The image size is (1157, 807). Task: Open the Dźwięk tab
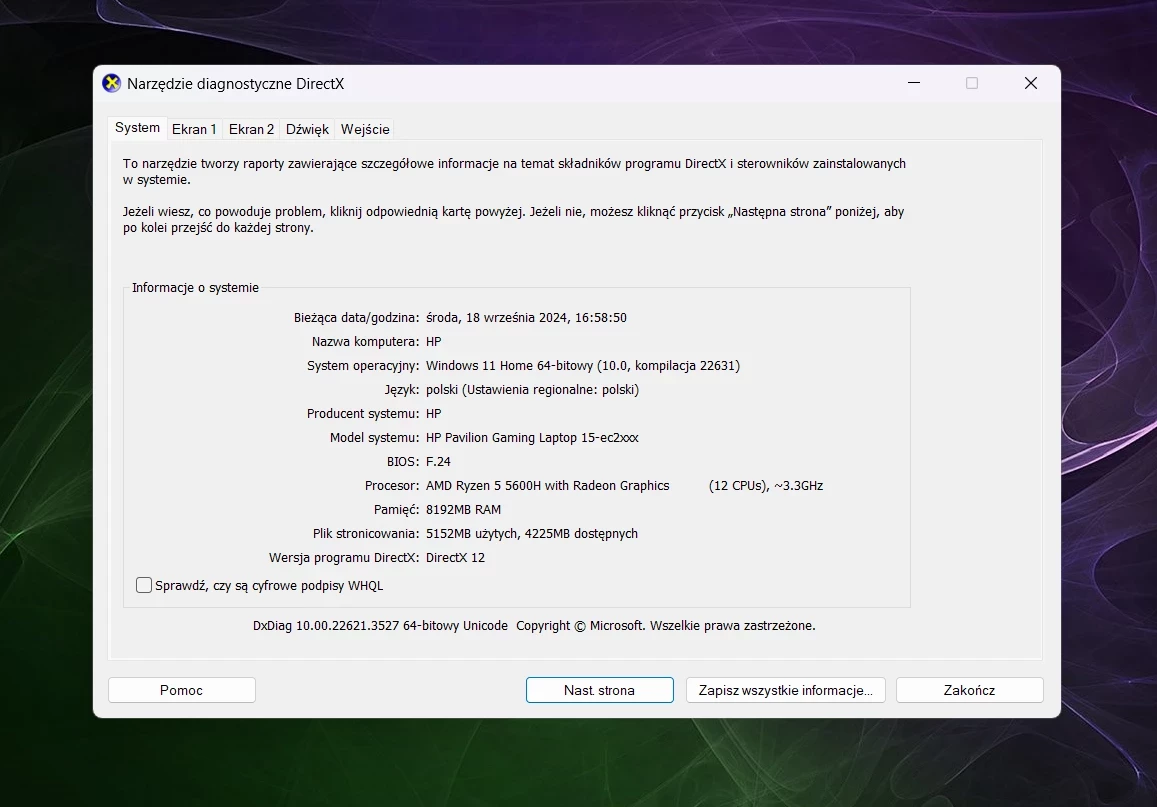point(307,129)
